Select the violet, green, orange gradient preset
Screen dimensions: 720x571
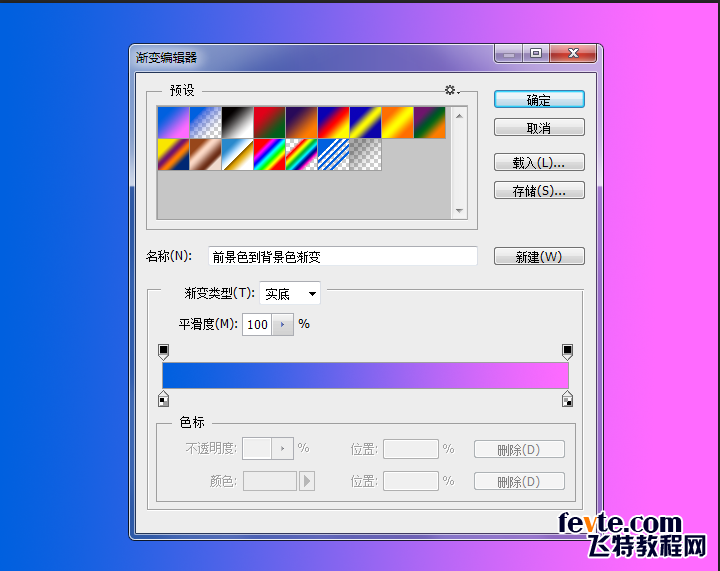(x=429, y=123)
